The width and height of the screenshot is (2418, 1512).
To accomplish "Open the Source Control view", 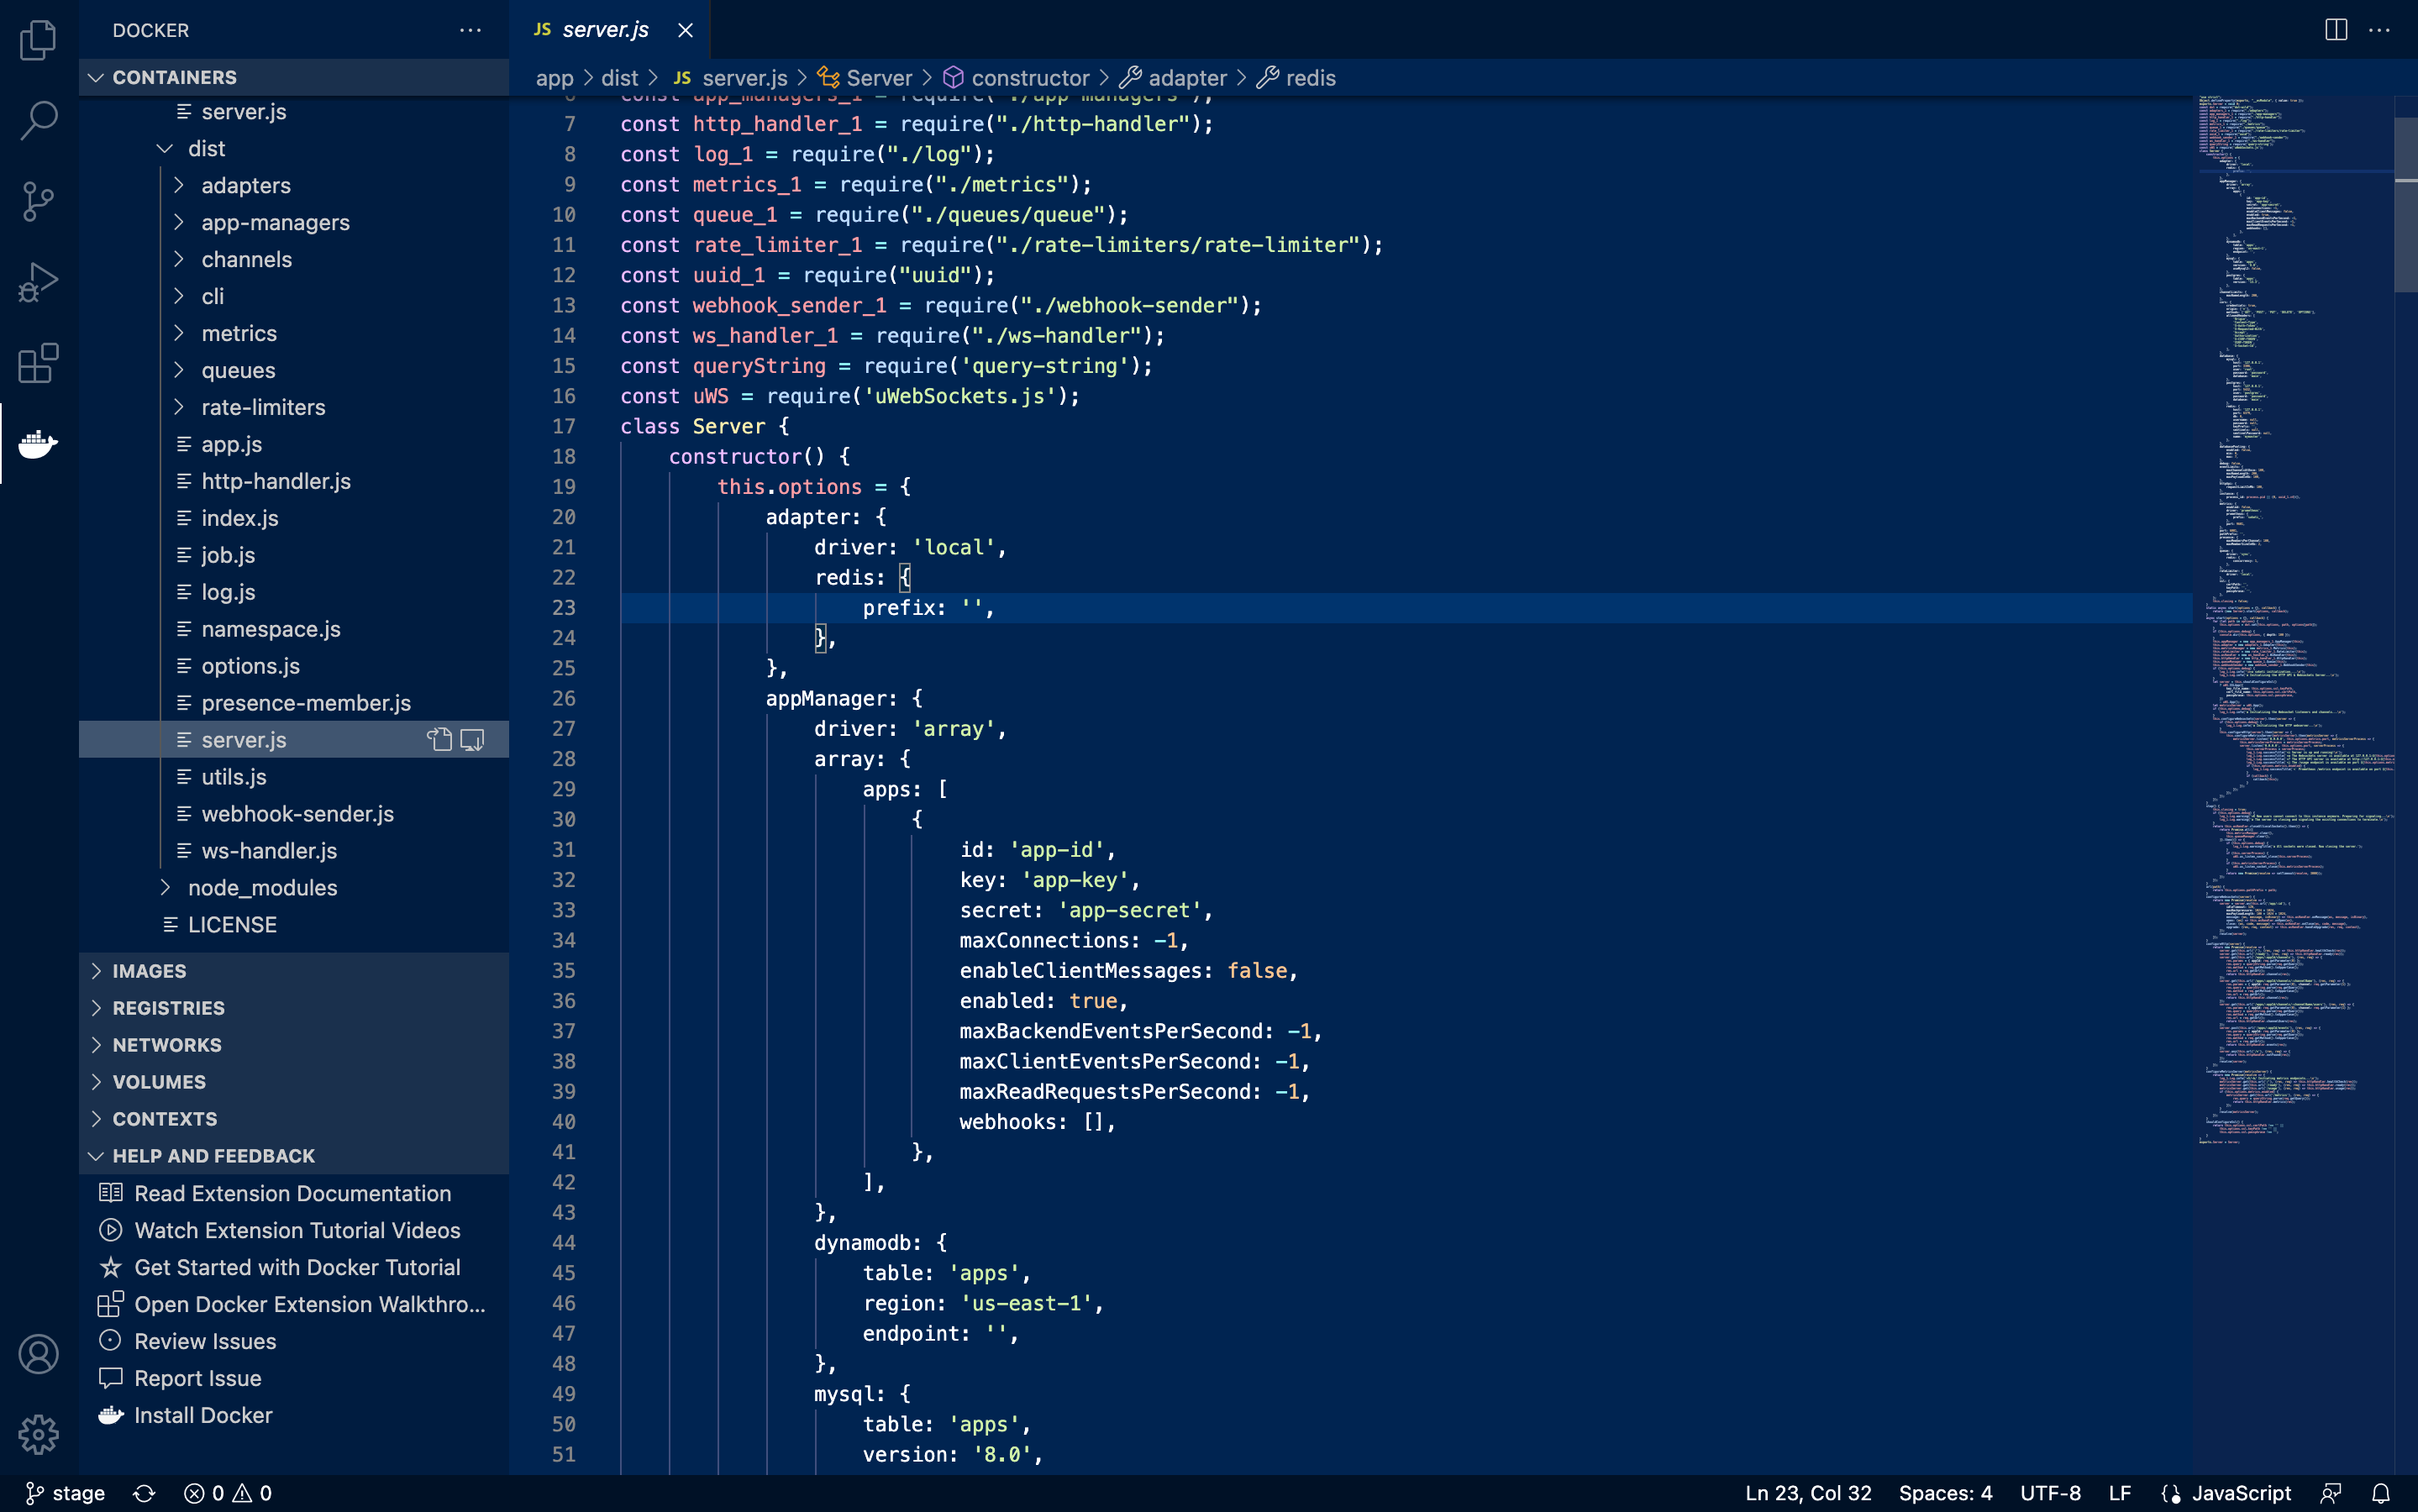I will (x=38, y=201).
